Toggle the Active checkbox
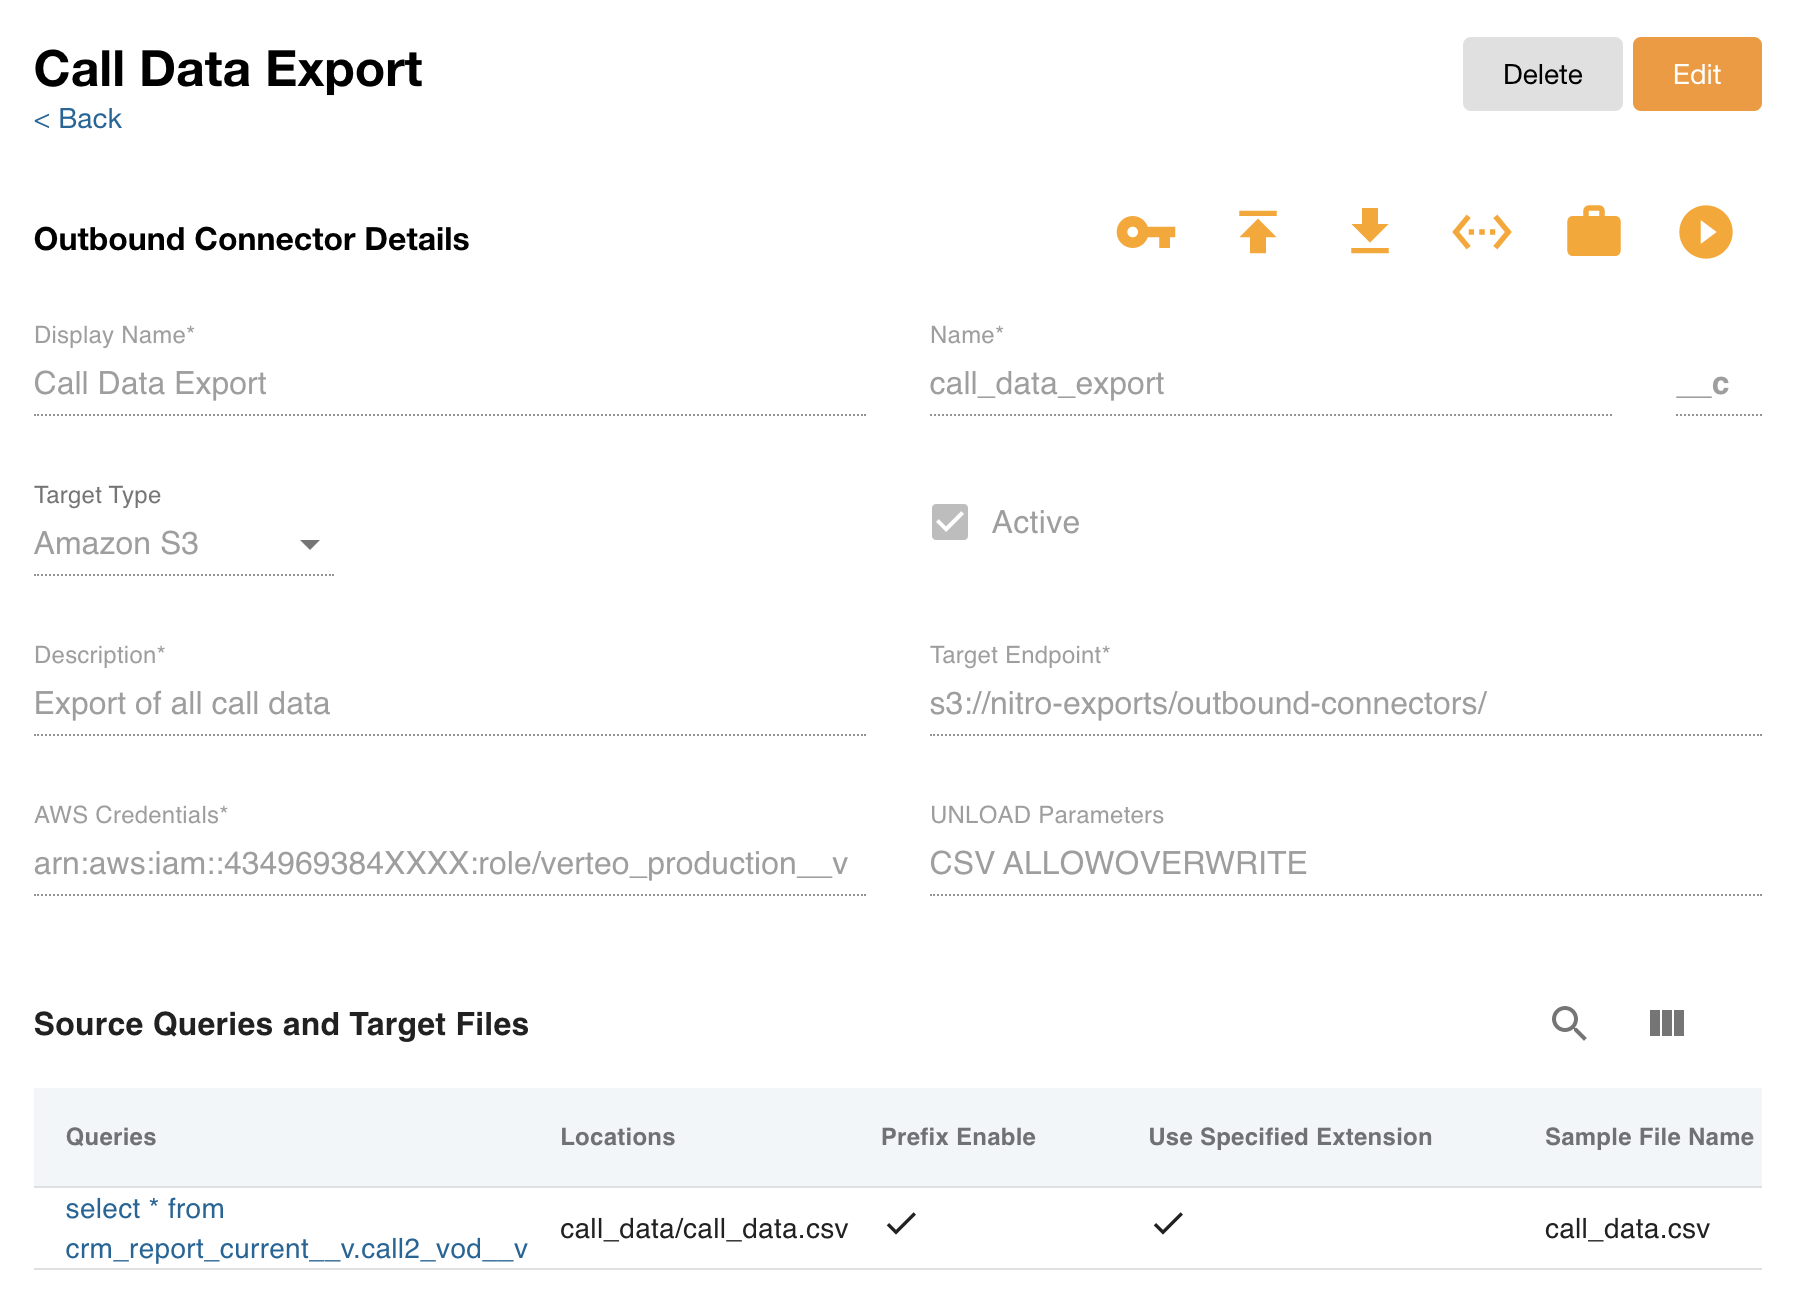Image resolution: width=1806 pixels, height=1298 pixels. tap(949, 522)
